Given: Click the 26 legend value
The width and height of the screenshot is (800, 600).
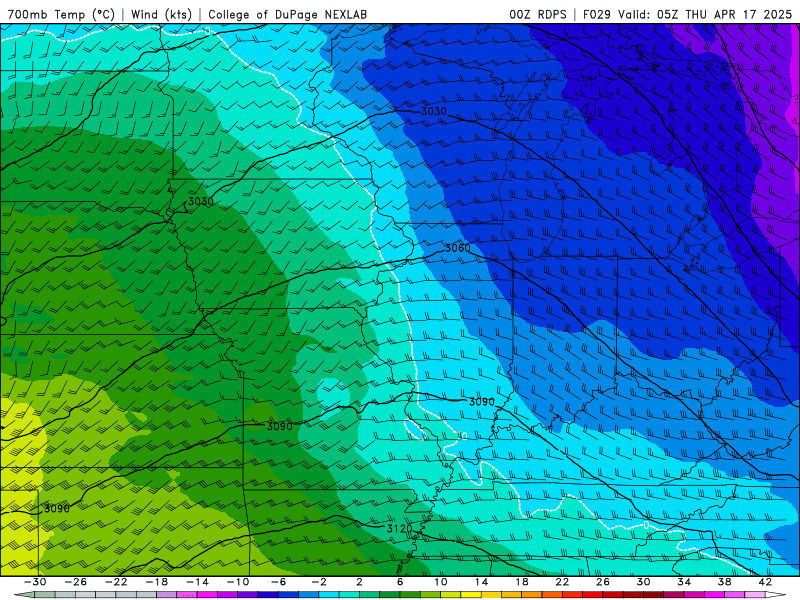Looking at the screenshot, I should click(603, 582).
